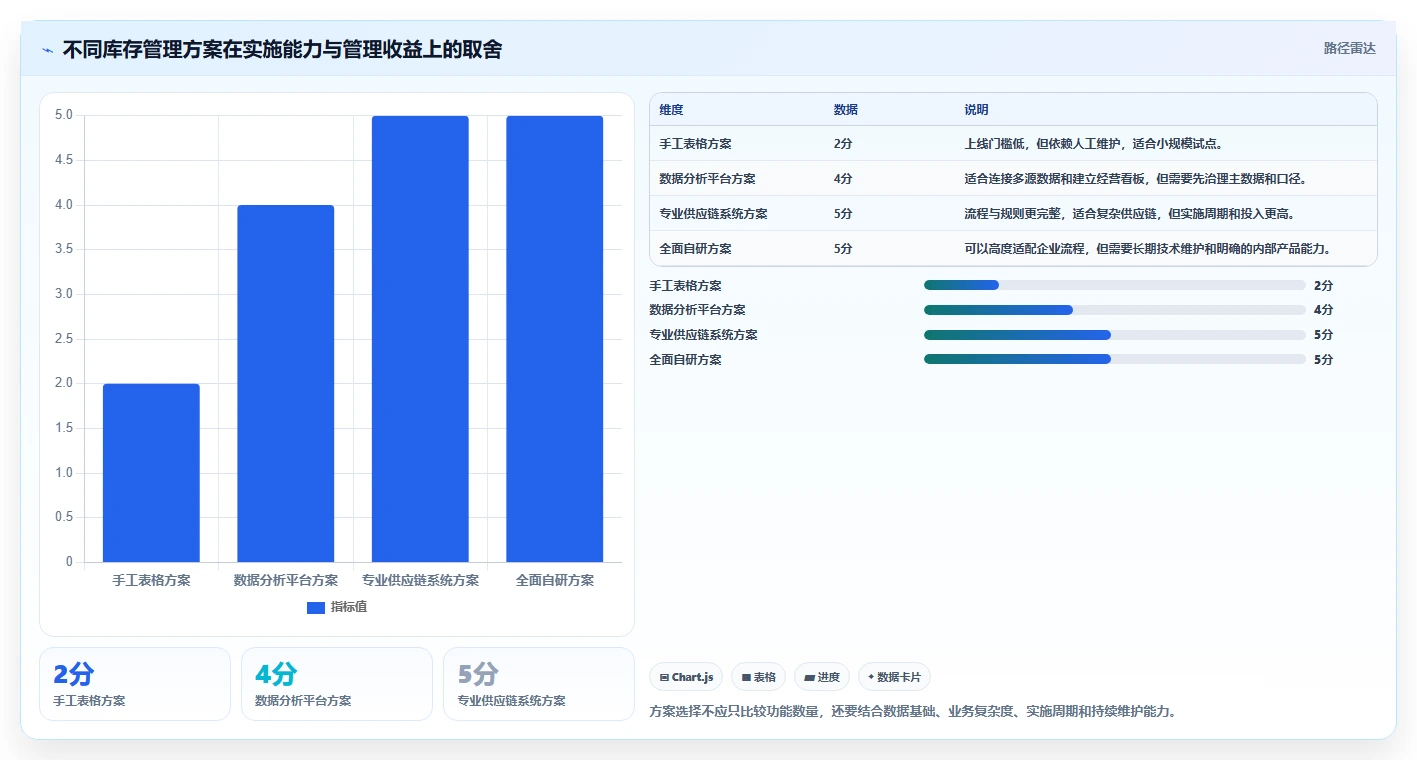Click description starting '可以高度适配企业流程'
Screen dimensions: 1417x760
(x=1151, y=249)
